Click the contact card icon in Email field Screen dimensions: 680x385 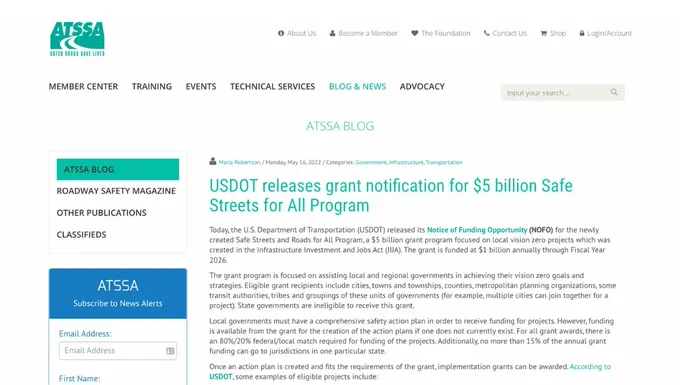[170, 351]
